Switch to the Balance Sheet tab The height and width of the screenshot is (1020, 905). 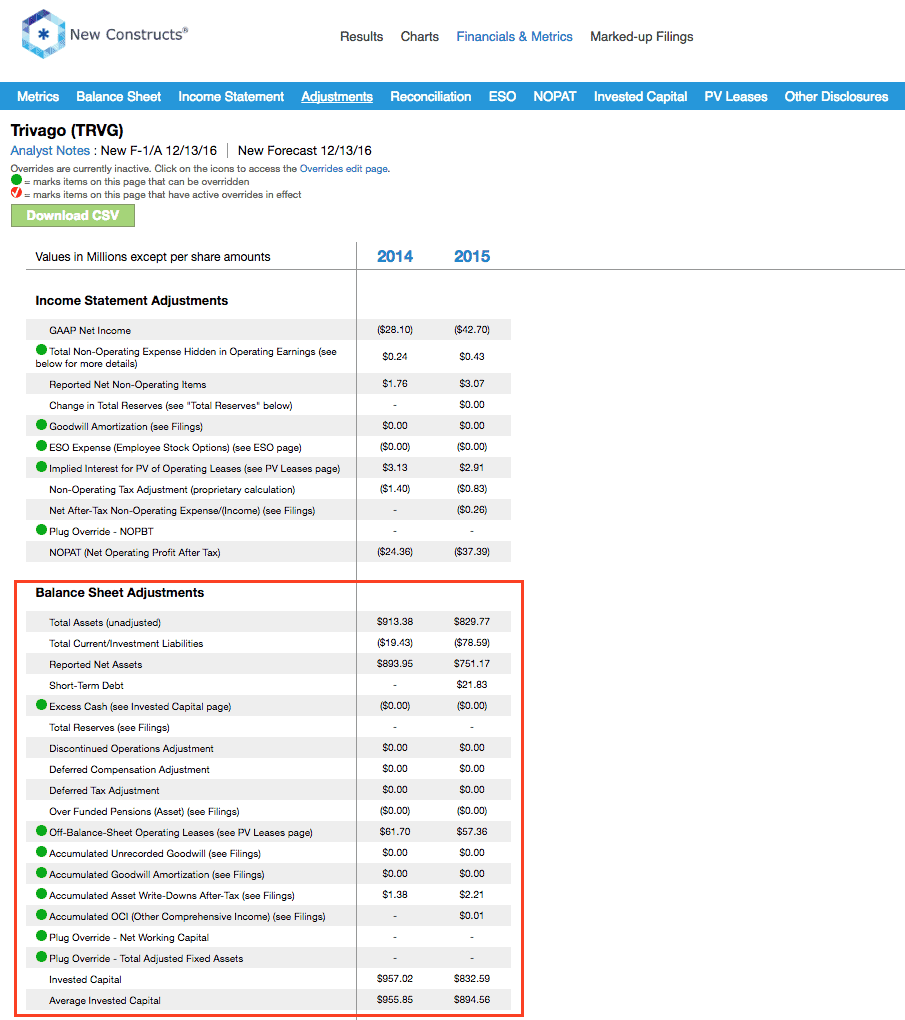point(118,96)
